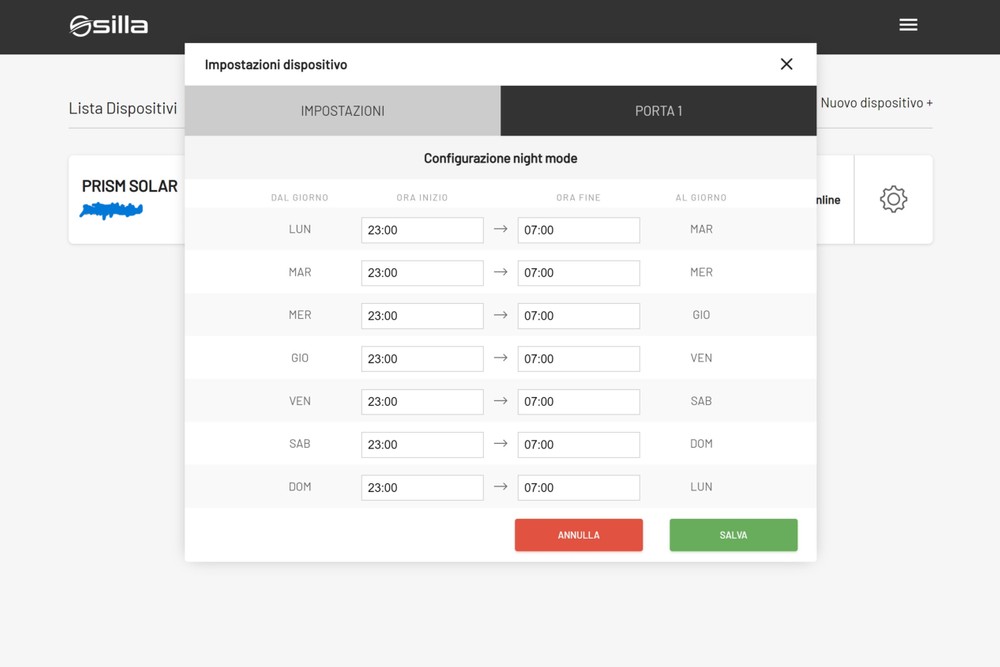Edit the SAB start time field

422,444
